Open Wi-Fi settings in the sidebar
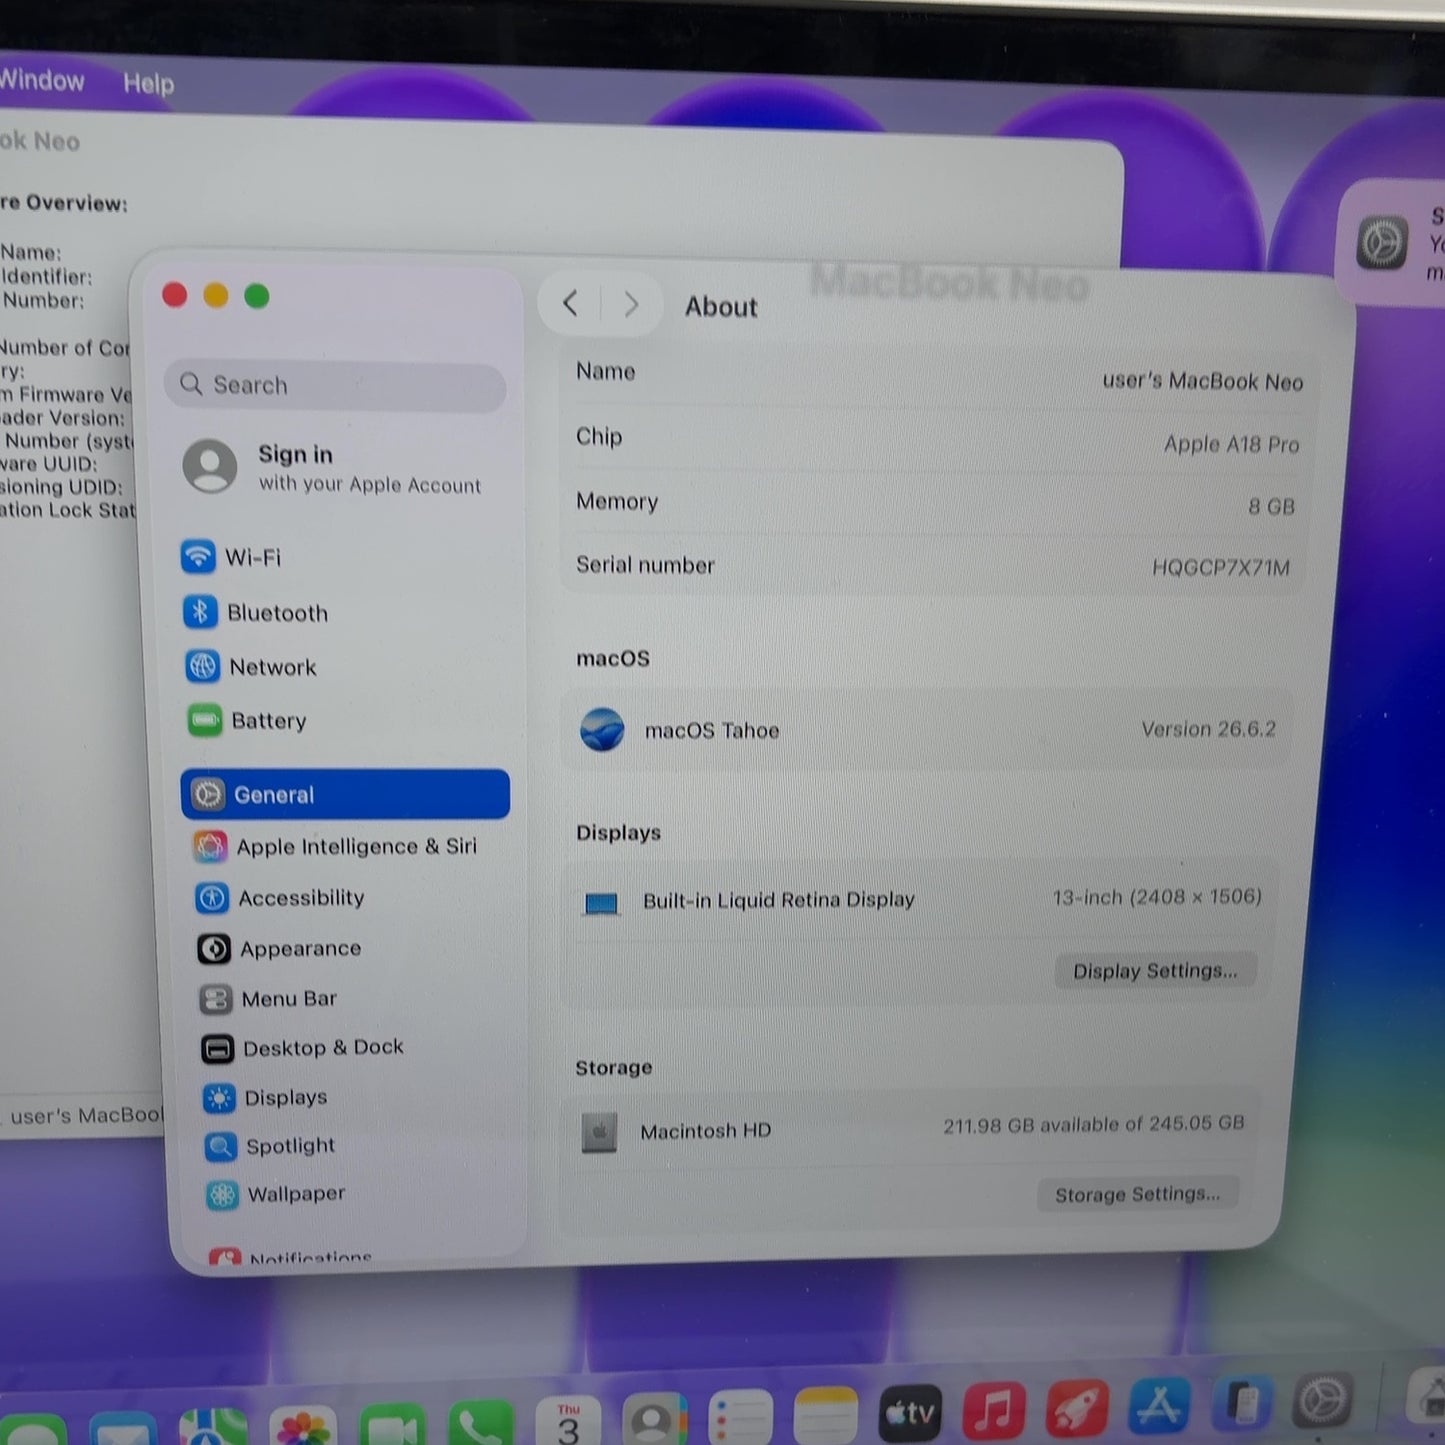The image size is (1445, 1445). pos(232,556)
